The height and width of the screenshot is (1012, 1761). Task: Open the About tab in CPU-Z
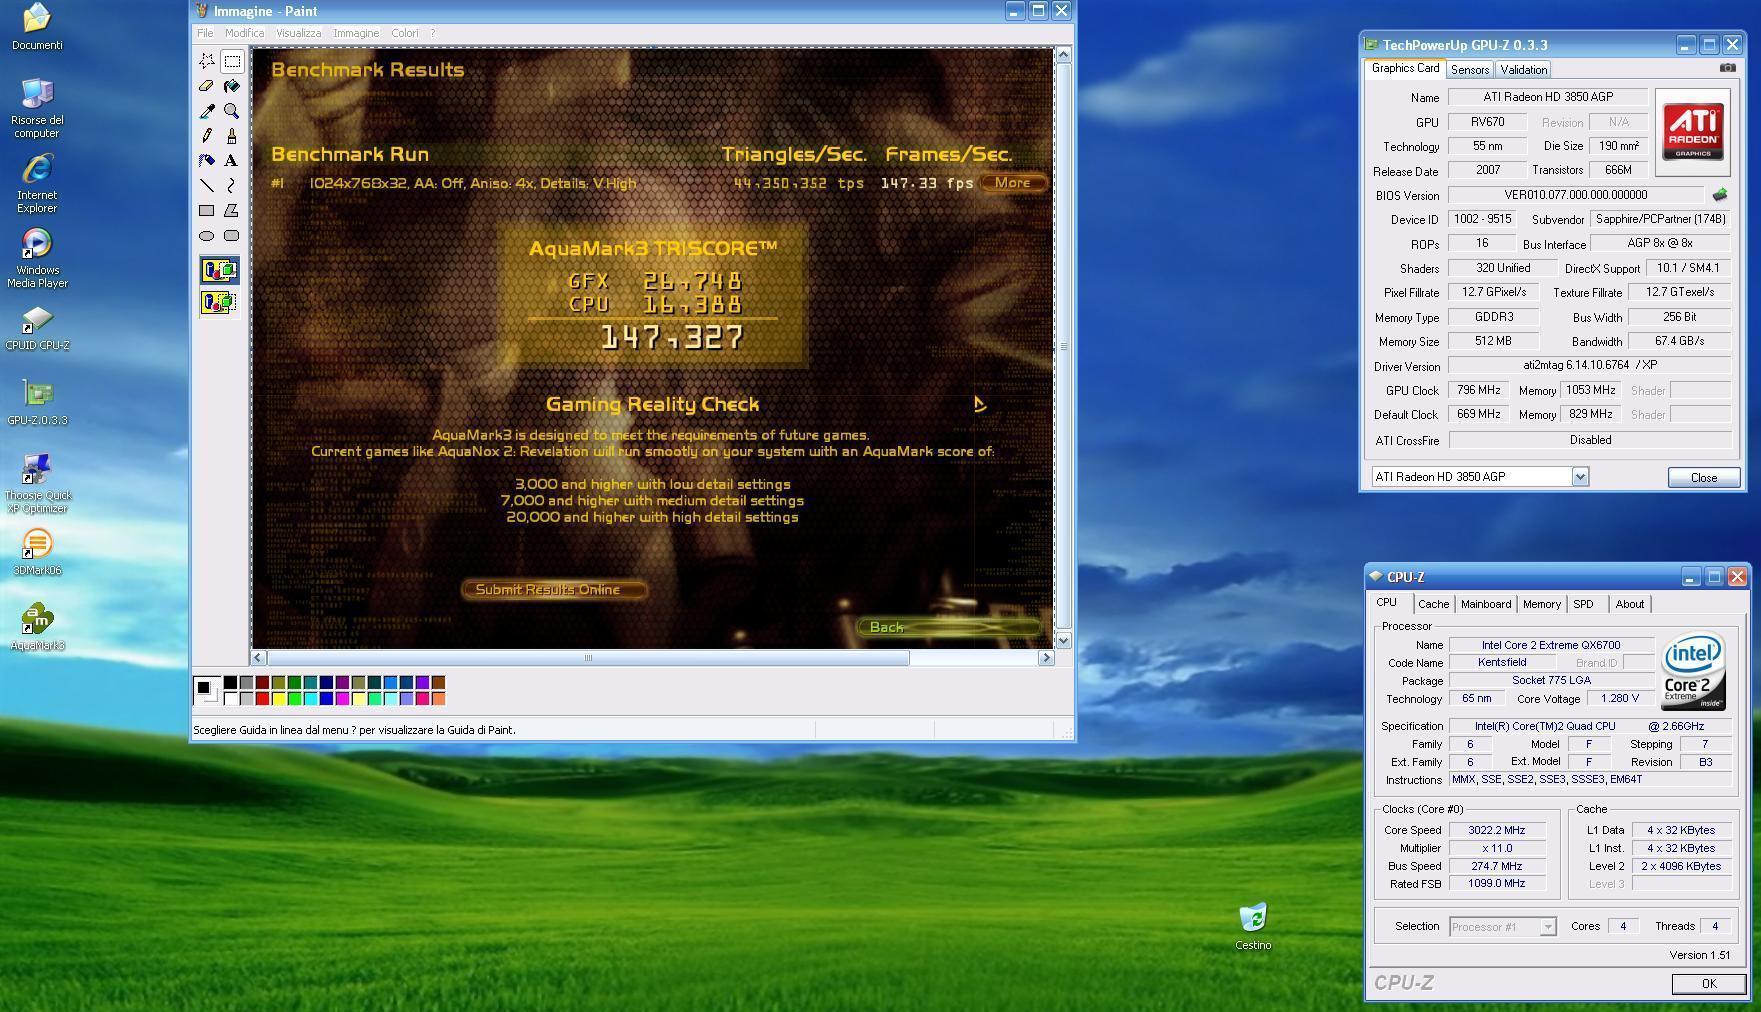[1629, 604]
